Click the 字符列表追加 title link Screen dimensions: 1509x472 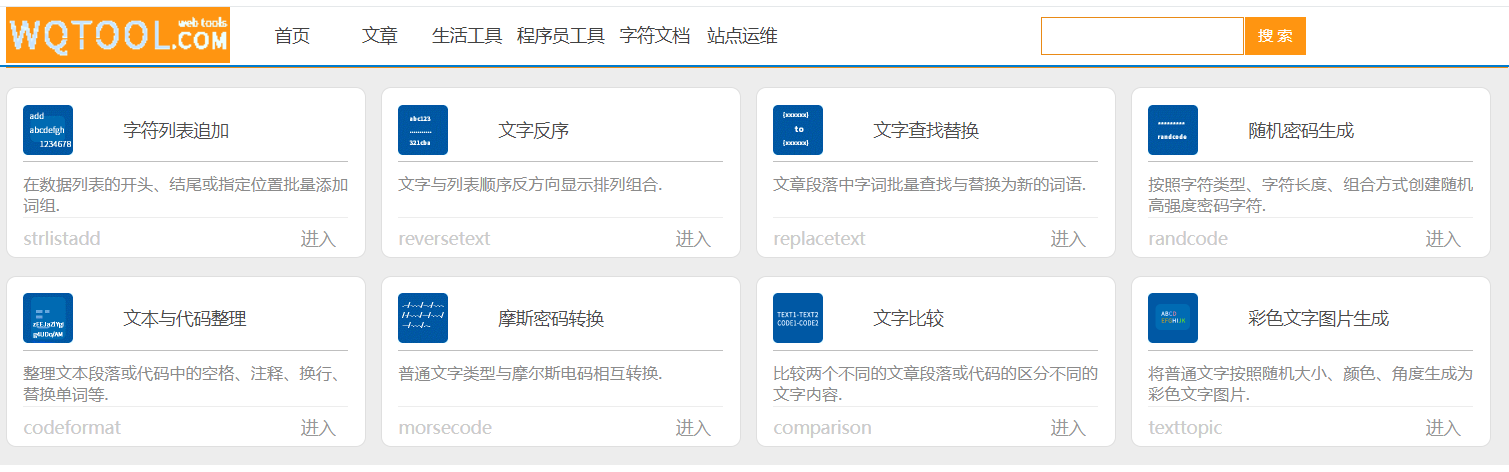(177, 131)
